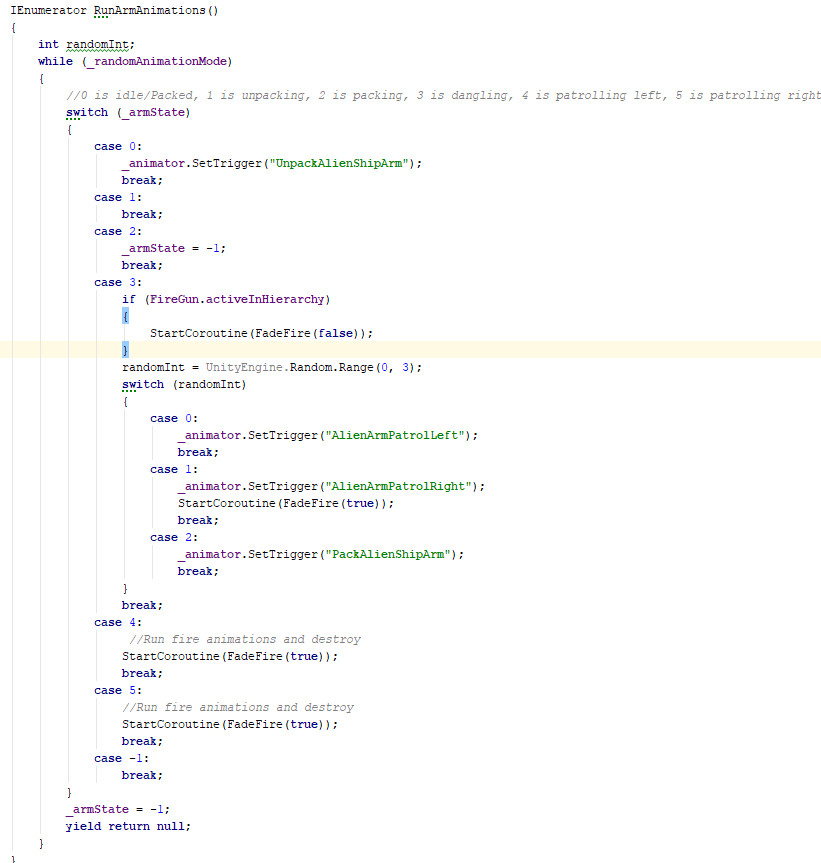Click the break; following the PackAlienShipArm trigger

pyautogui.click(x=198, y=571)
